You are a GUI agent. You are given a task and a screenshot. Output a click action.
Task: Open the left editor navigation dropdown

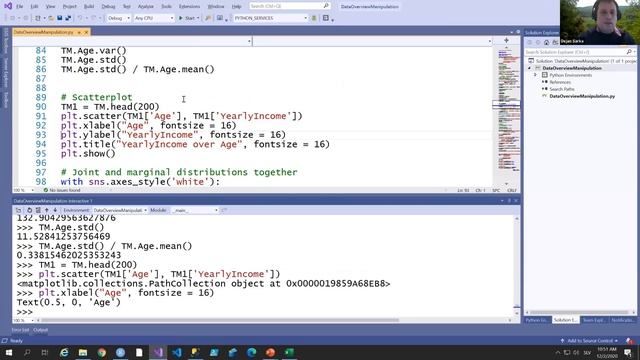[x=132, y=41]
